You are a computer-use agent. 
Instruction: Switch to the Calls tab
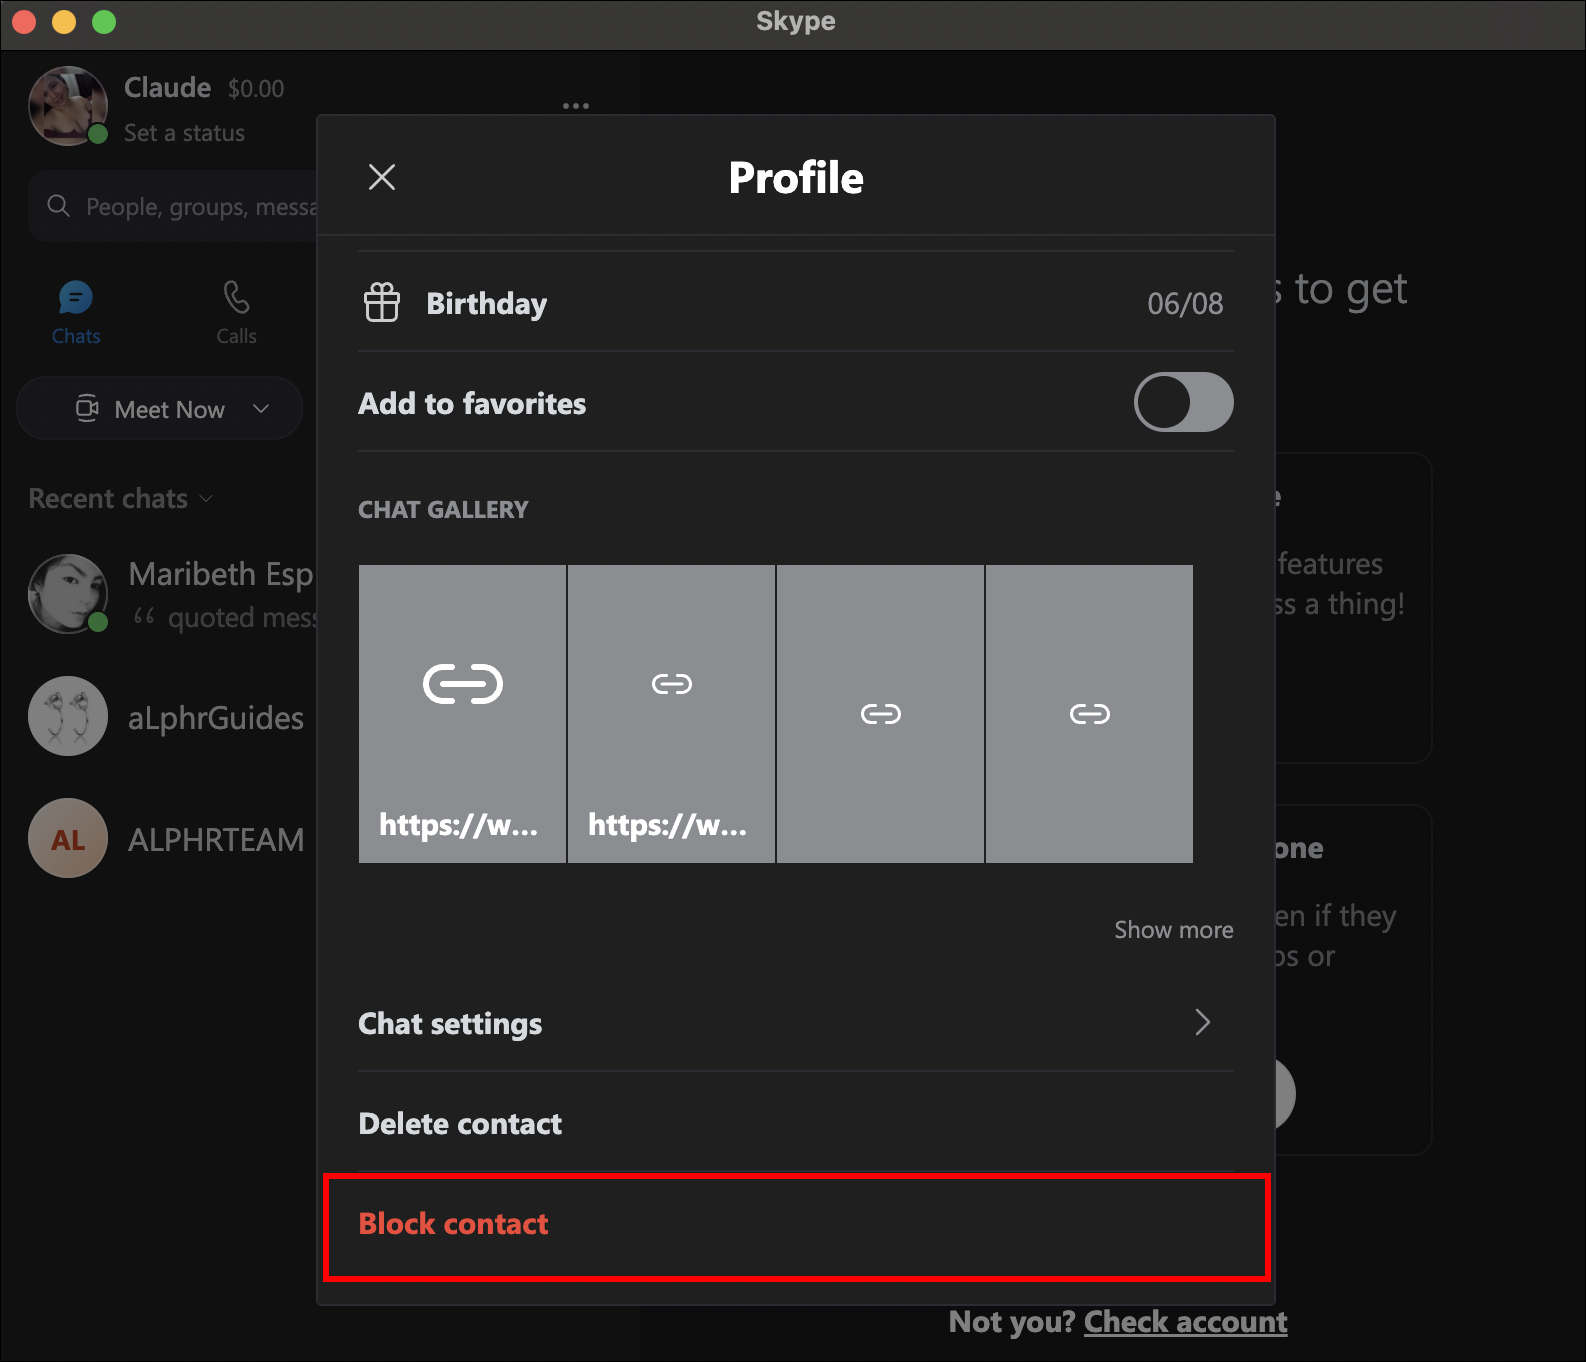[237, 312]
